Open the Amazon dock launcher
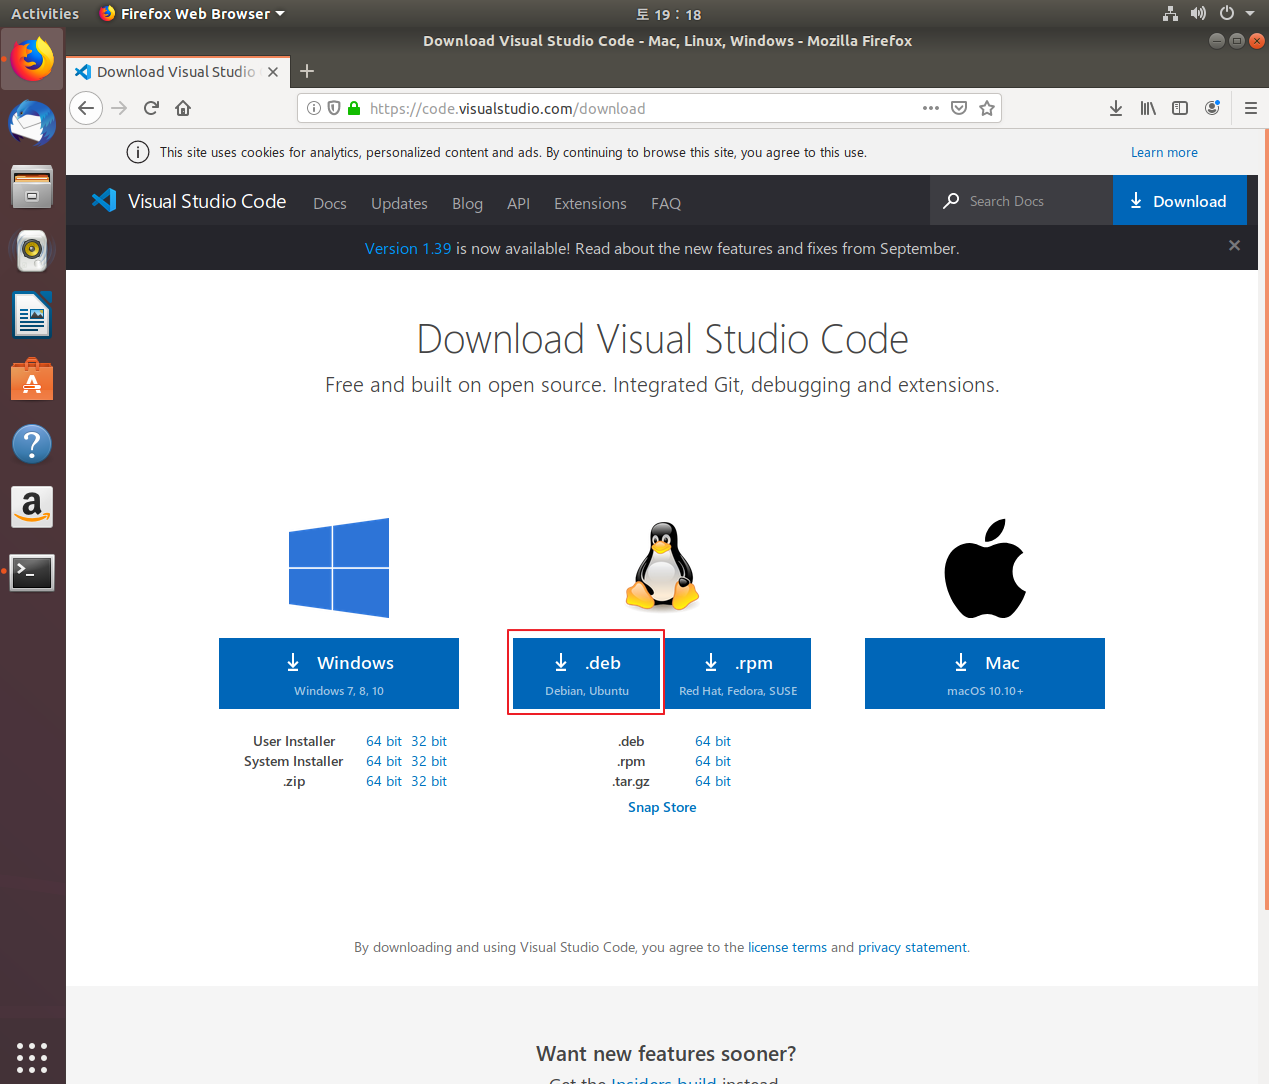1269x1084 pixels. (32, 508)
